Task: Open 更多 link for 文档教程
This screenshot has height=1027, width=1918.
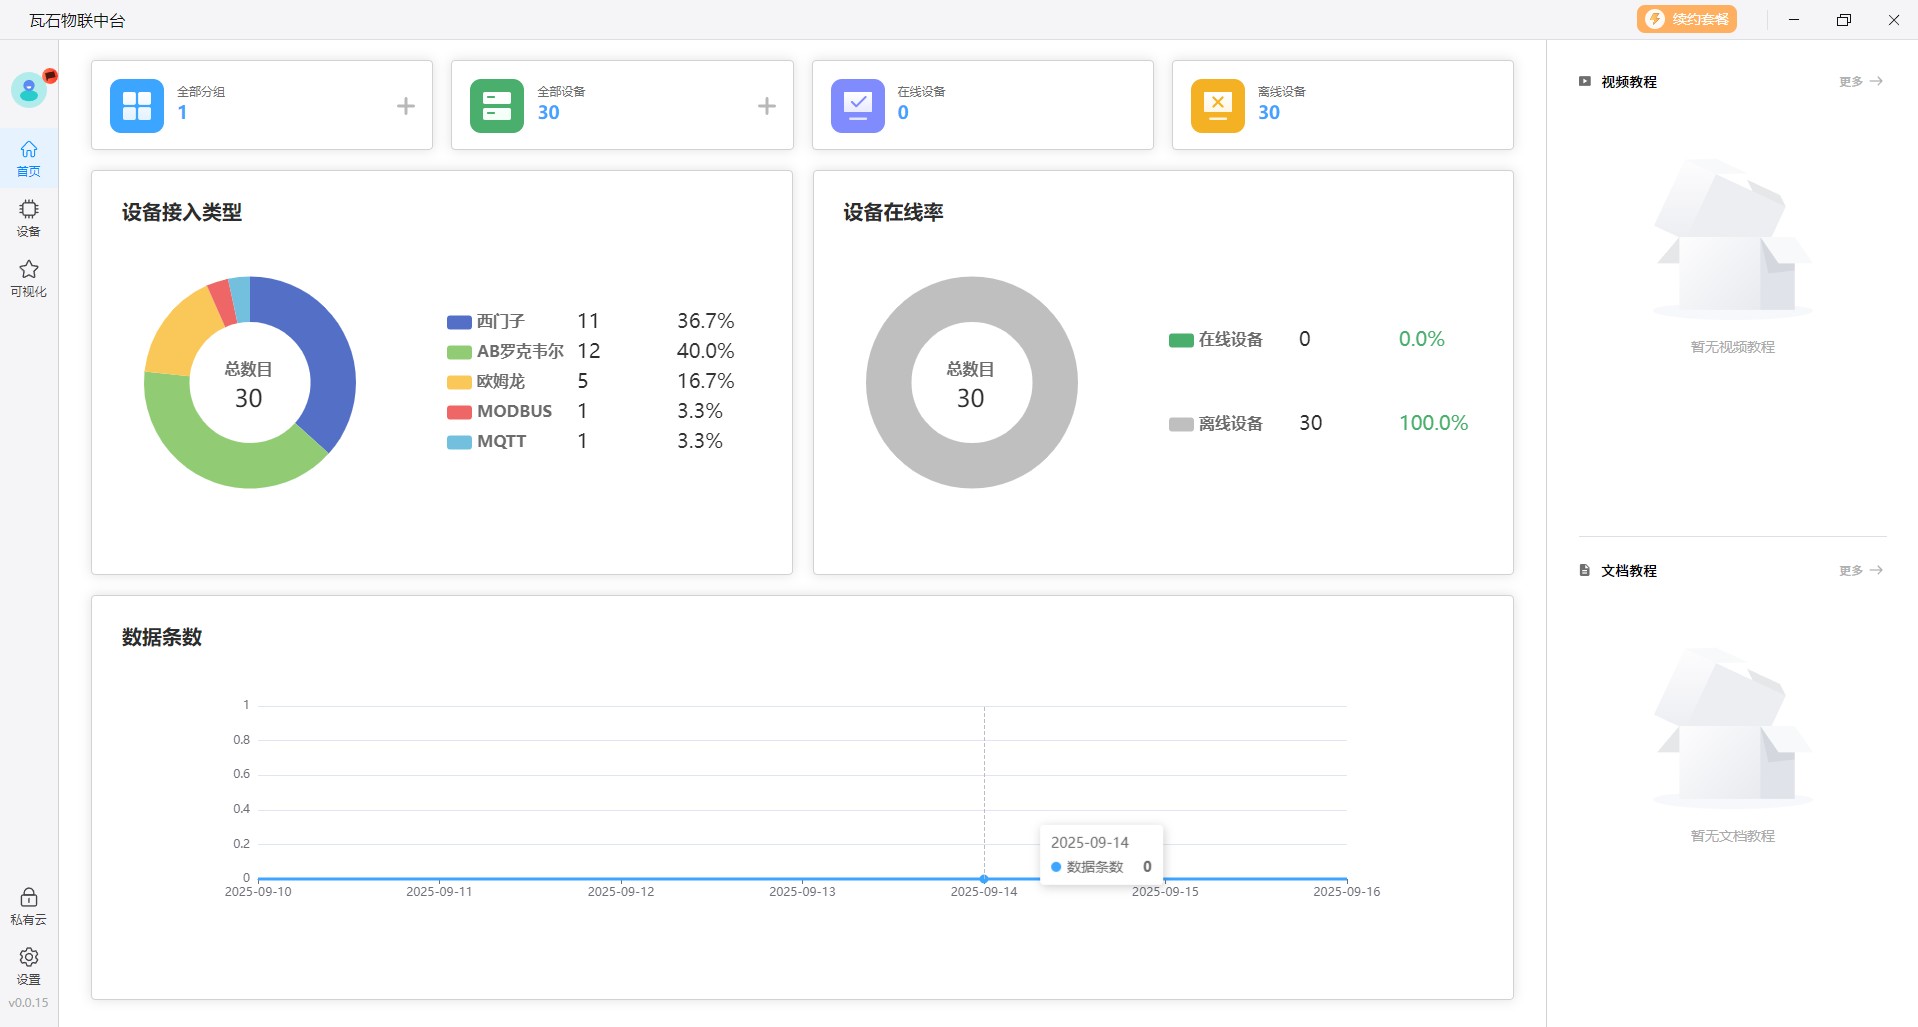Action: (x=1860, y=571)
